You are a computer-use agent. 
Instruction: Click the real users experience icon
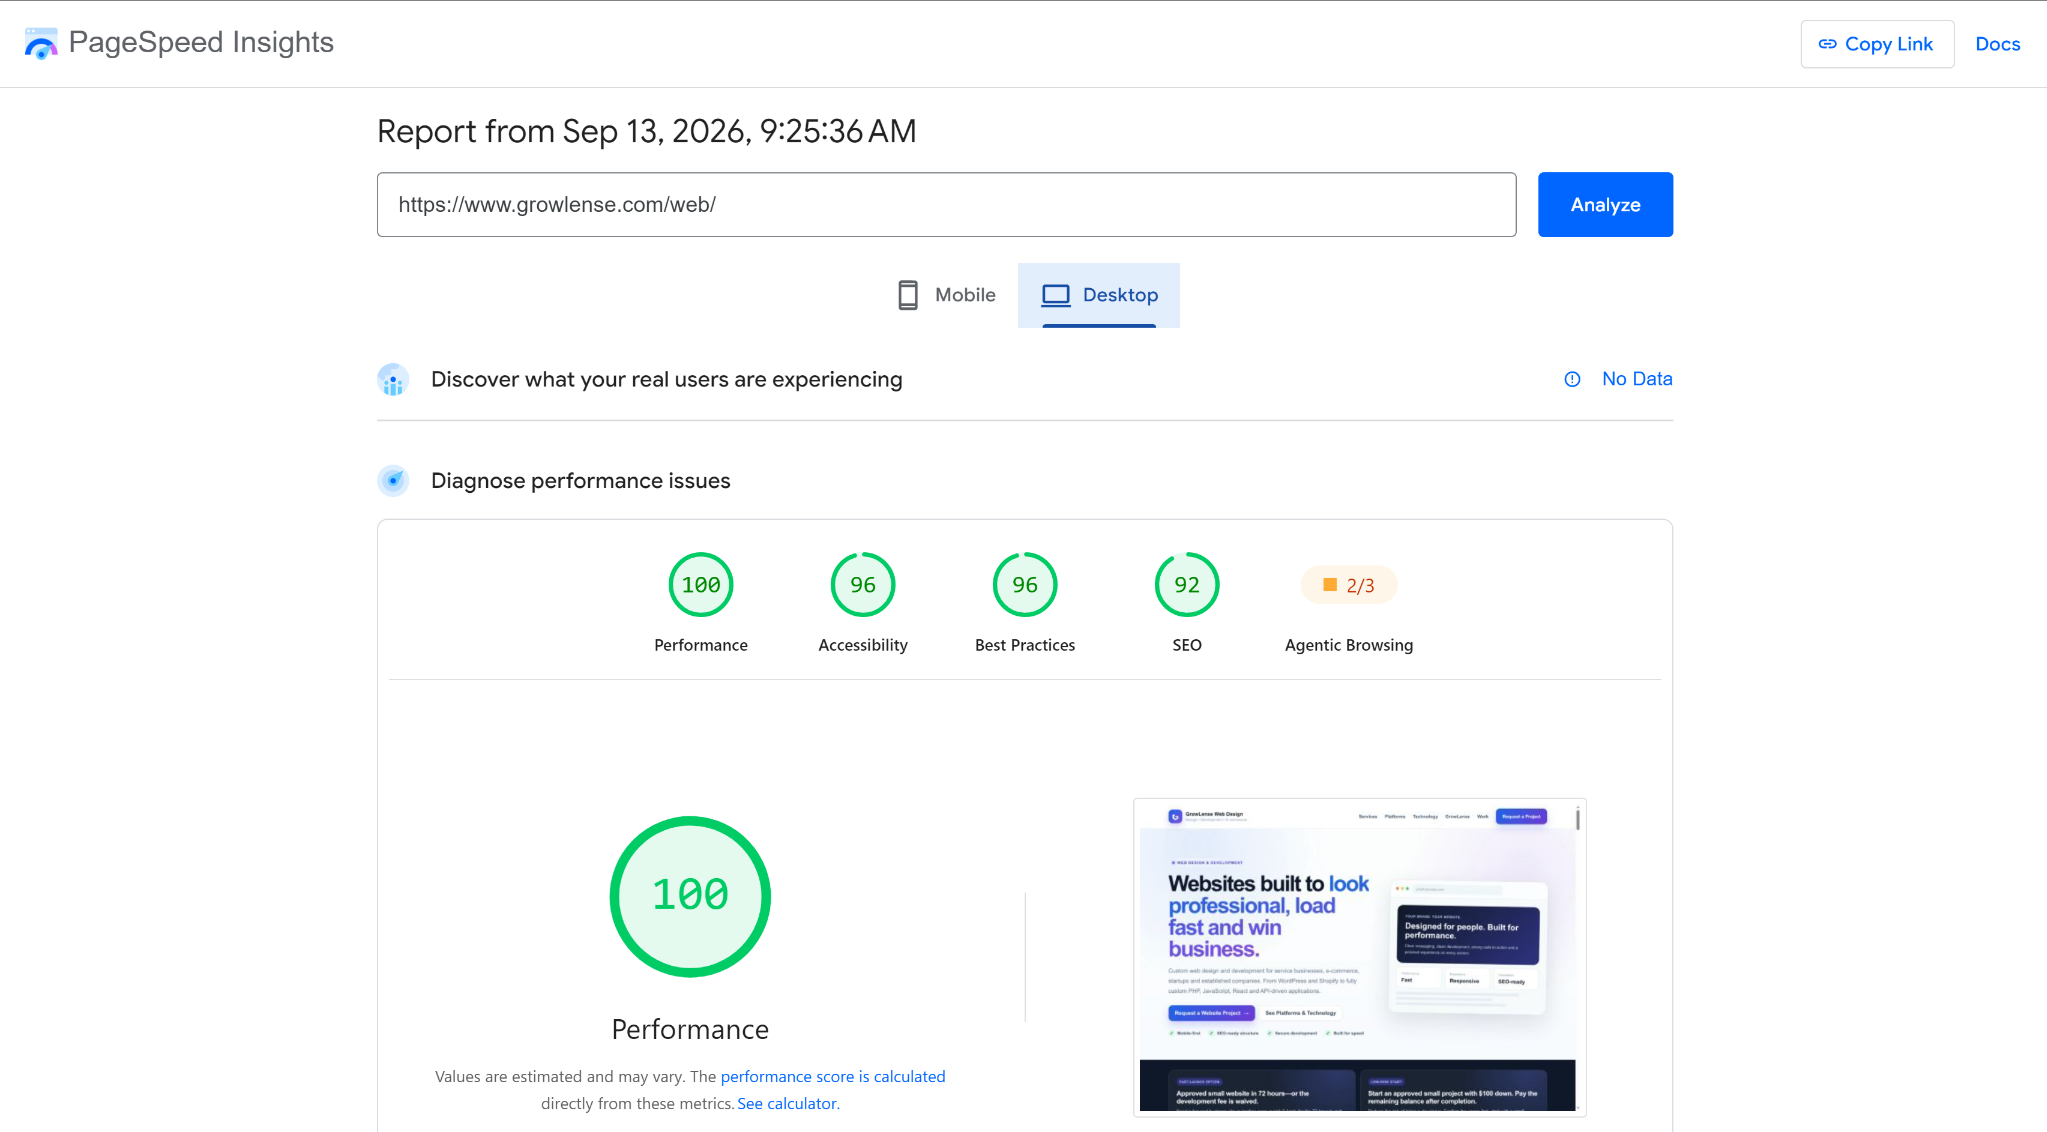[393, 380]
